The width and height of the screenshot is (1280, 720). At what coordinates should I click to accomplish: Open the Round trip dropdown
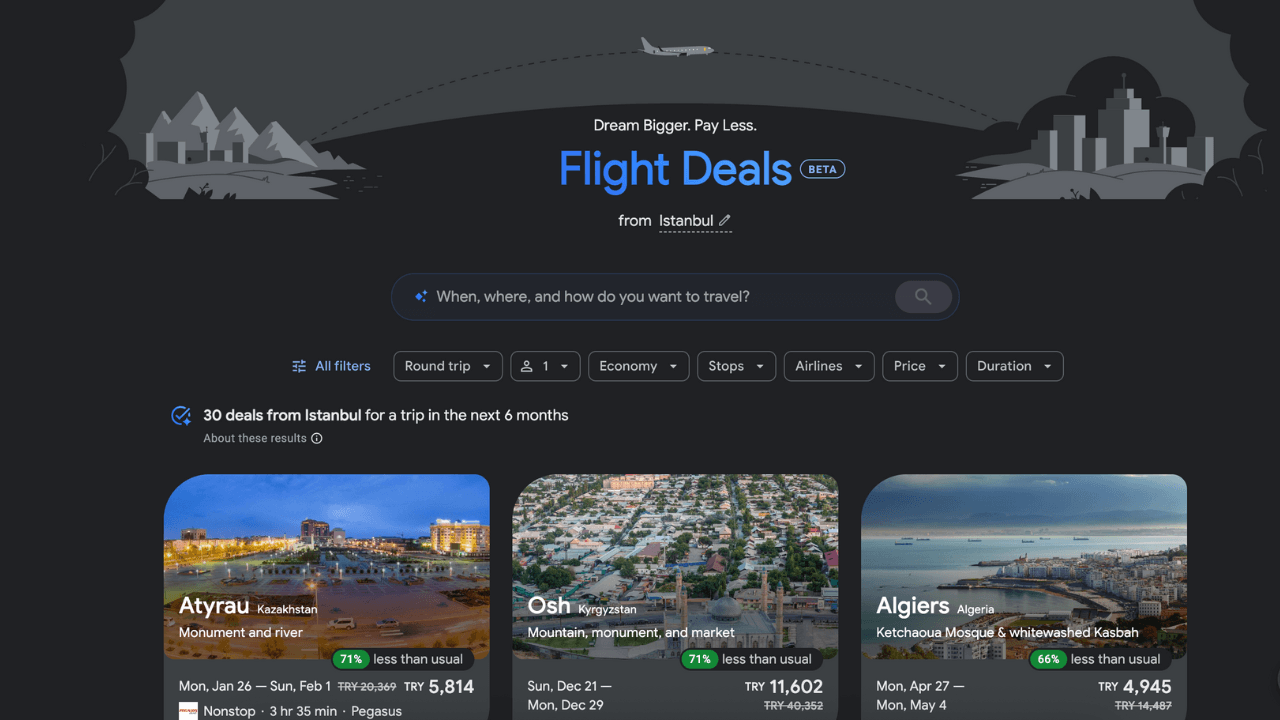click(x=448, y=366)
